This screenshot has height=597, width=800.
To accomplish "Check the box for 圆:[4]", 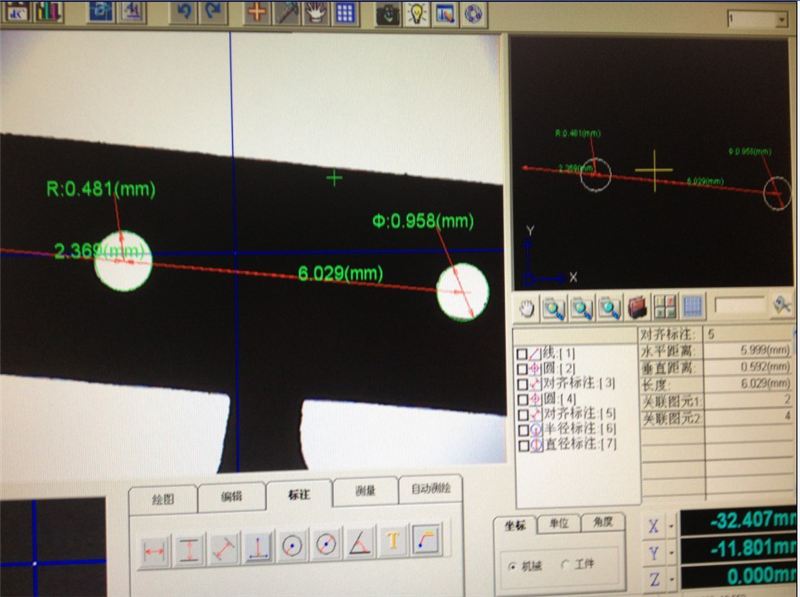I will point(523,399).
